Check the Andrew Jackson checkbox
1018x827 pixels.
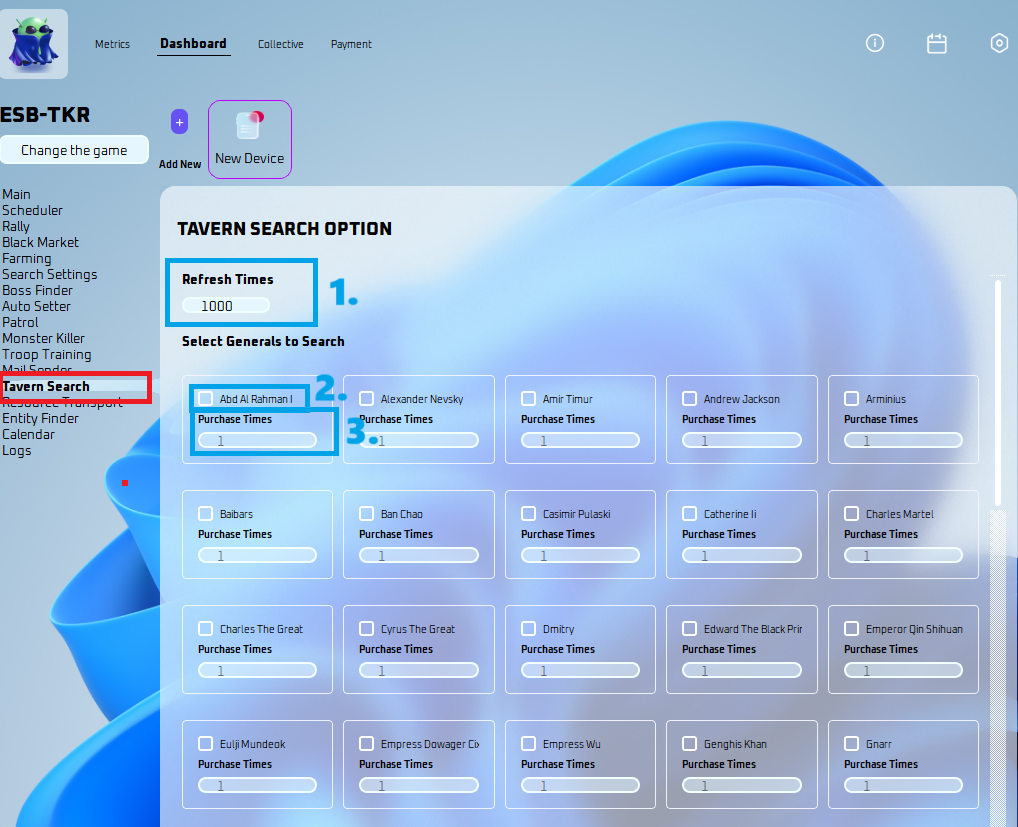coord(689,399)
